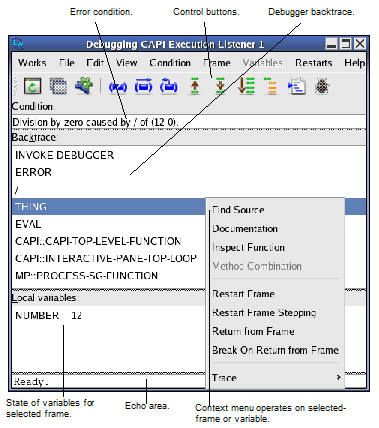379x428 pixels.
Task: Click the long down arrow with green lines icon
Action: [246, 86]
